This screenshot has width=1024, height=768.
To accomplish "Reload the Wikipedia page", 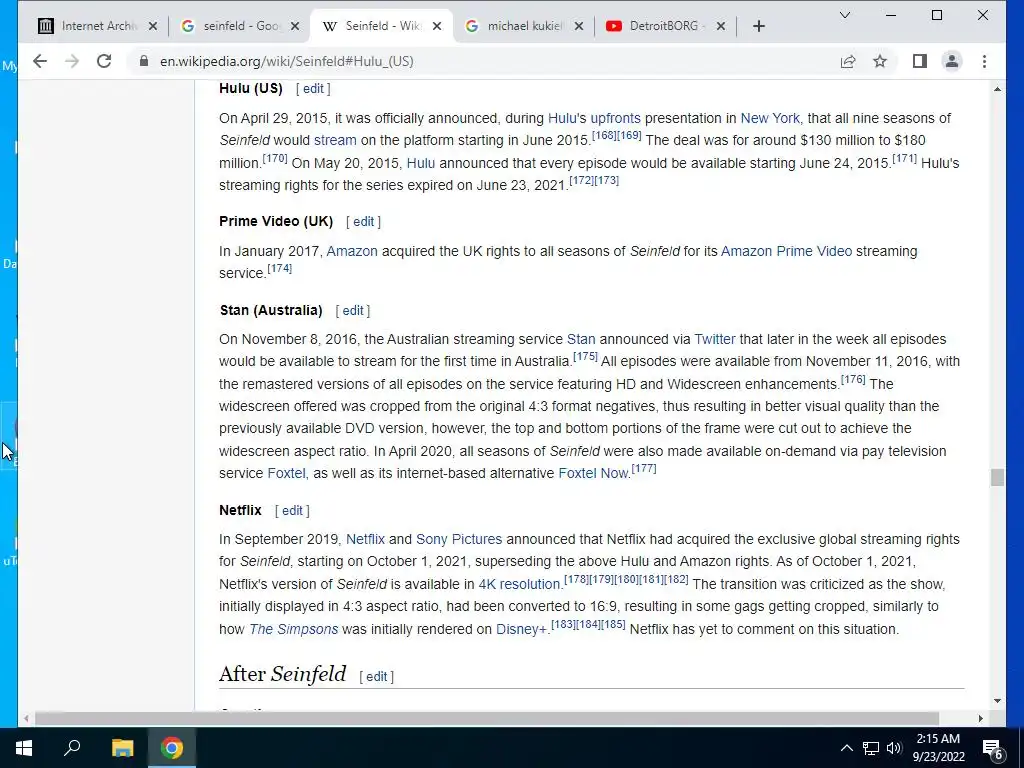I will point(104,61).
